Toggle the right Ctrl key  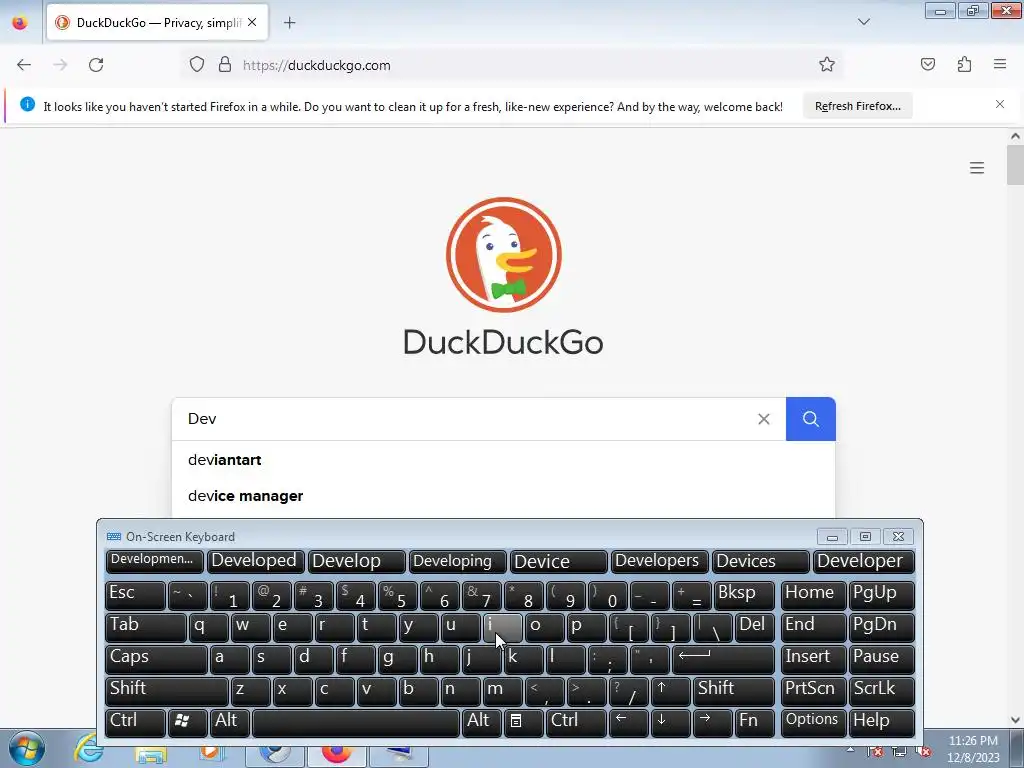pos(577,722)
